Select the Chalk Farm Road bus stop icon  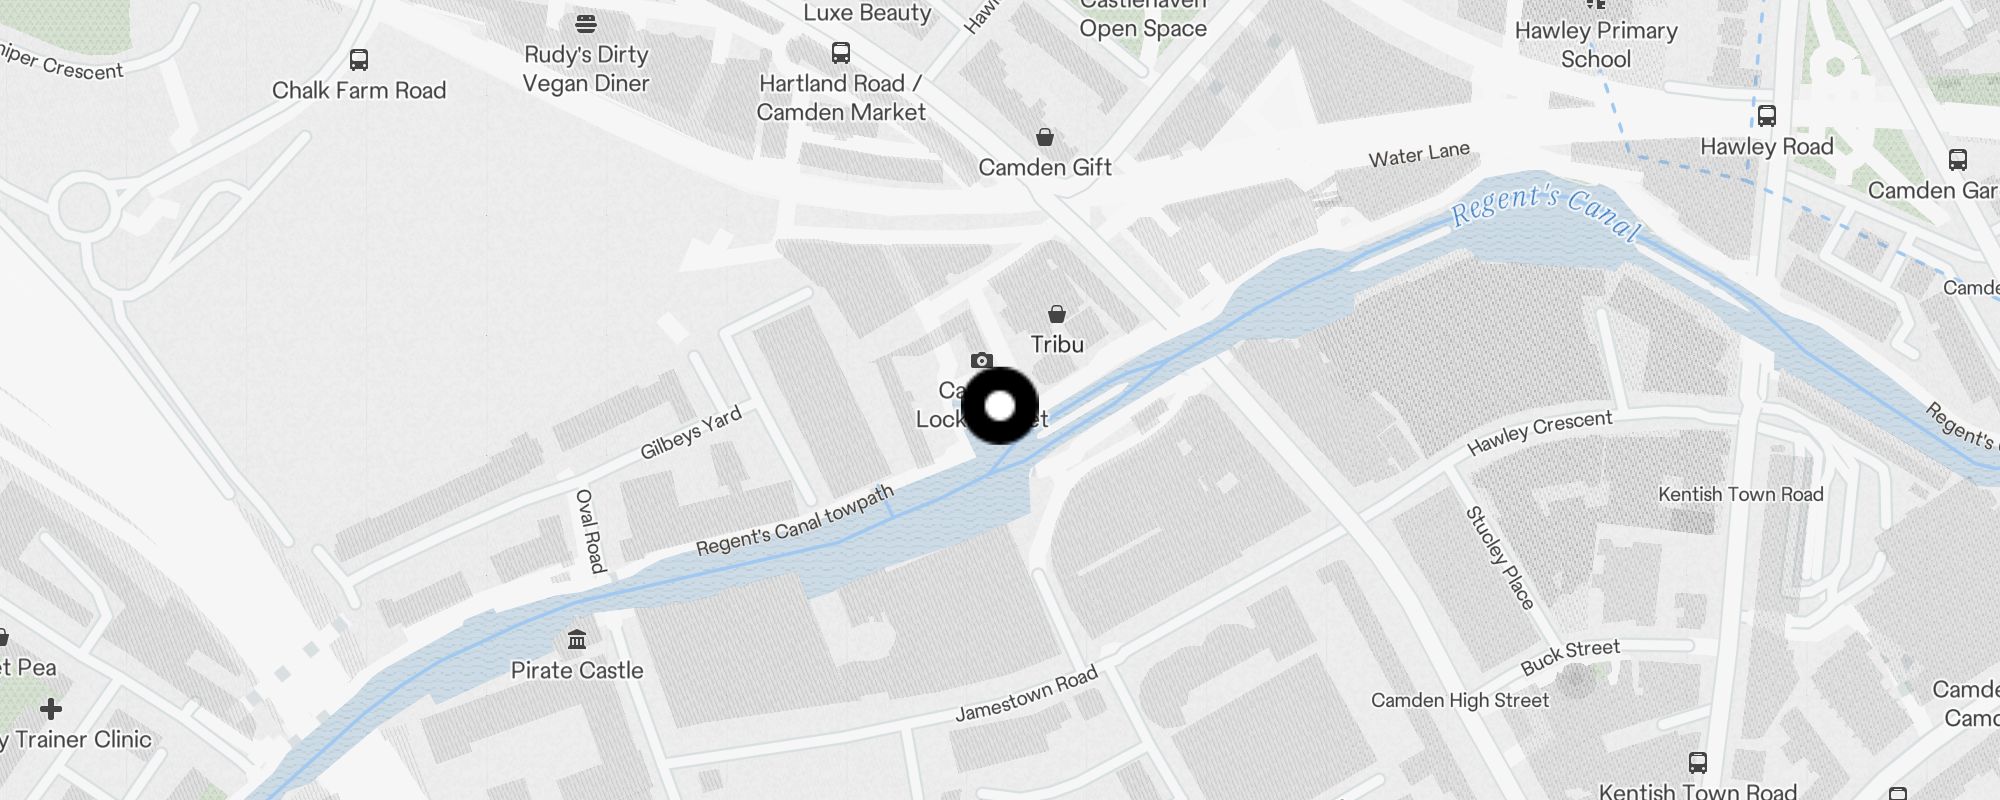(x=359, y=60)
